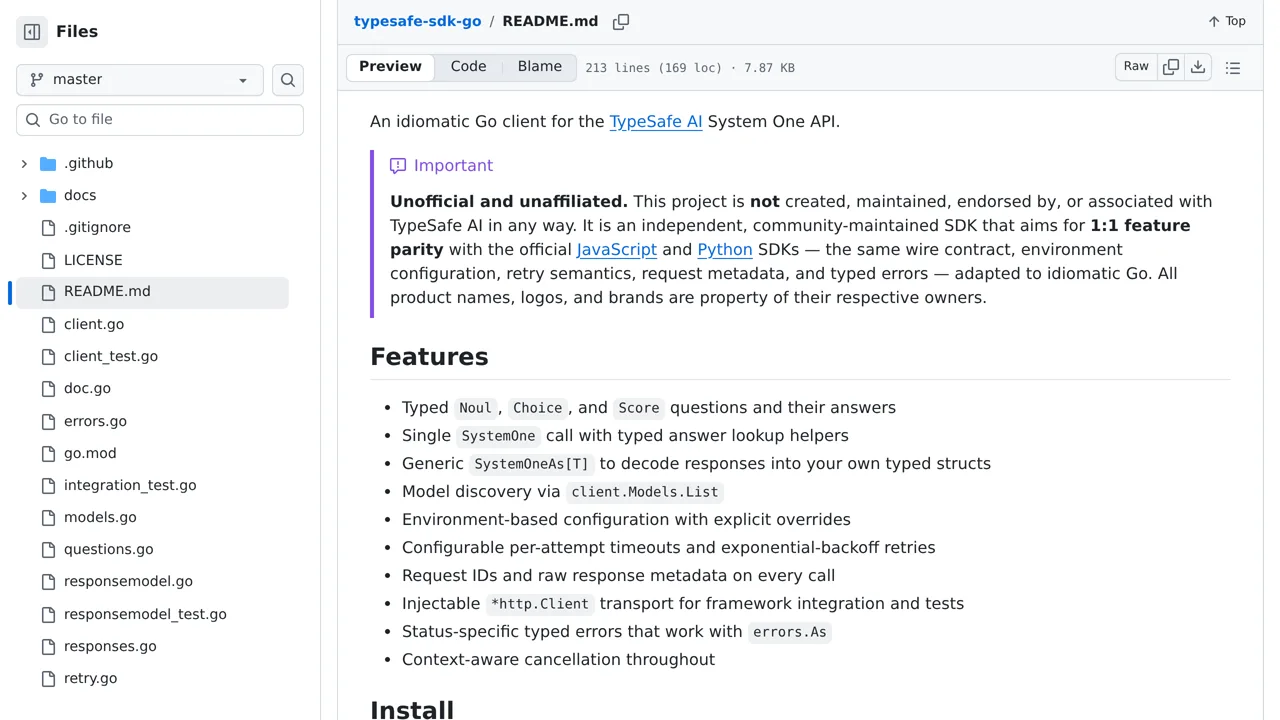Open integration_test.go from the file tree
This screenshot has height=720, width=1280.
[x=130, y=485]
